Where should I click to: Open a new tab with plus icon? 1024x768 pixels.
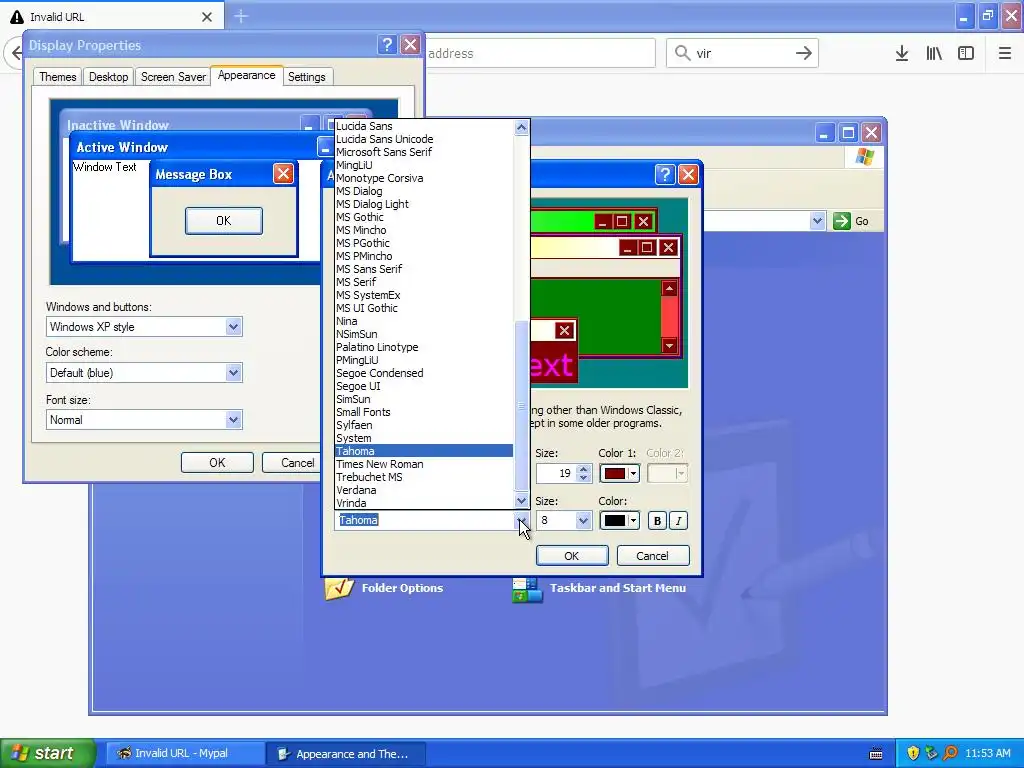(241, 16)
